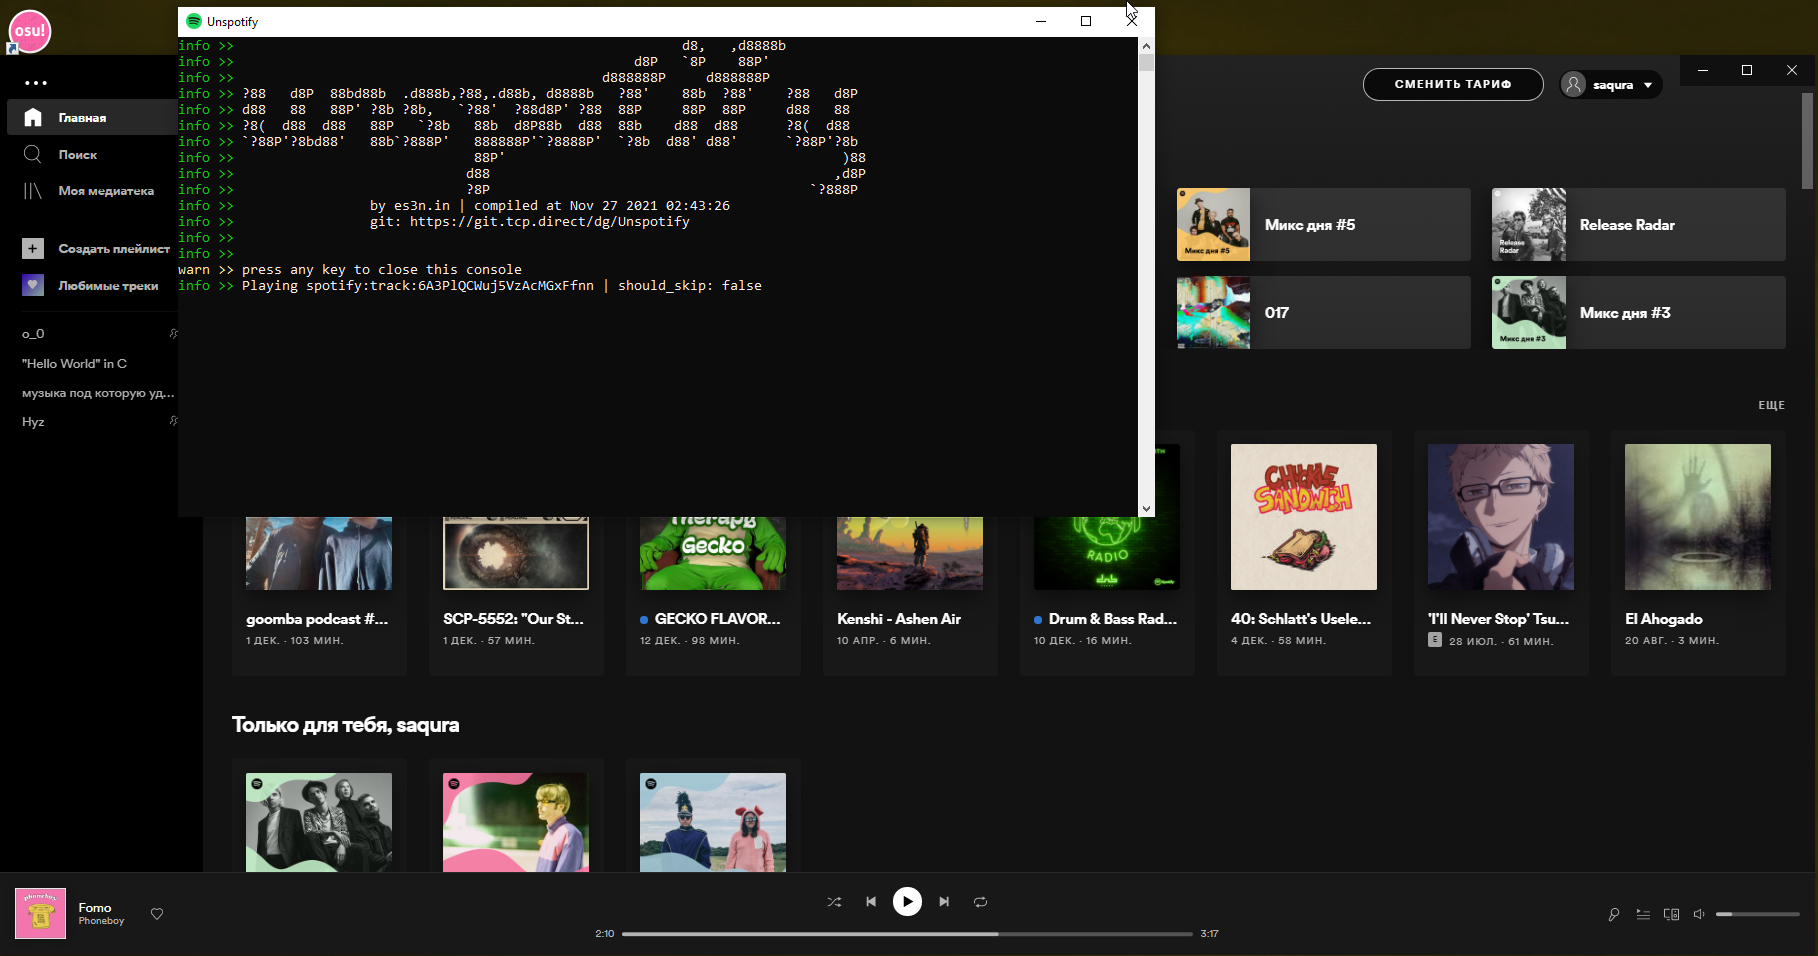
Task: Adjust the volume slider
Action: 1758,914
